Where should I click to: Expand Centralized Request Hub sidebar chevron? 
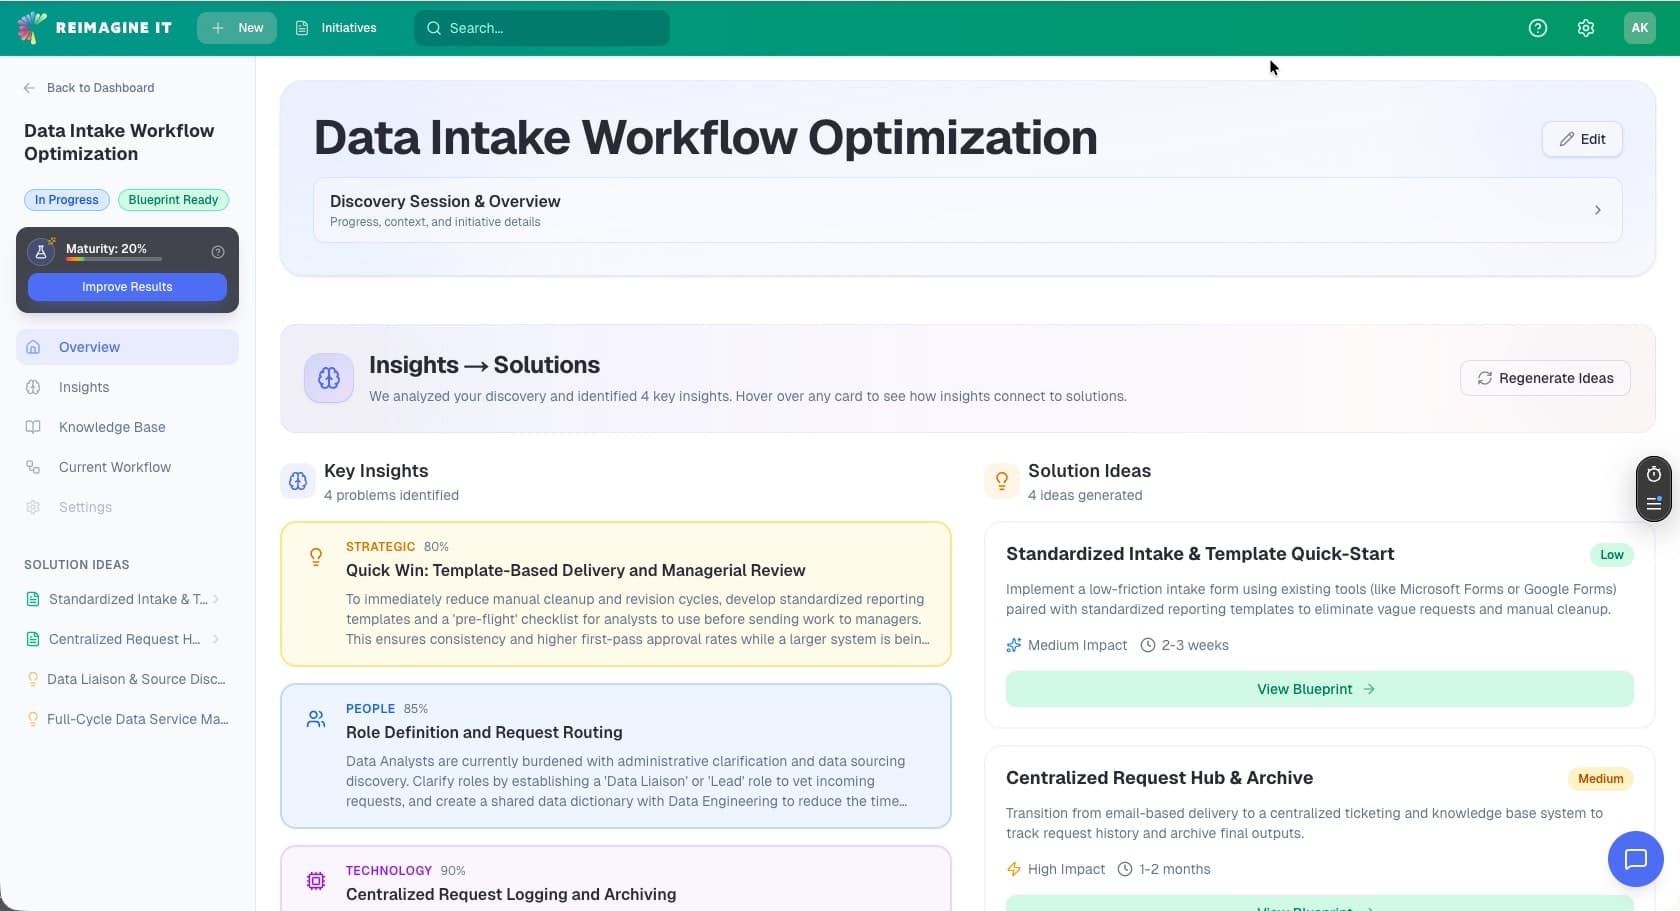click(x=216, y=639)
